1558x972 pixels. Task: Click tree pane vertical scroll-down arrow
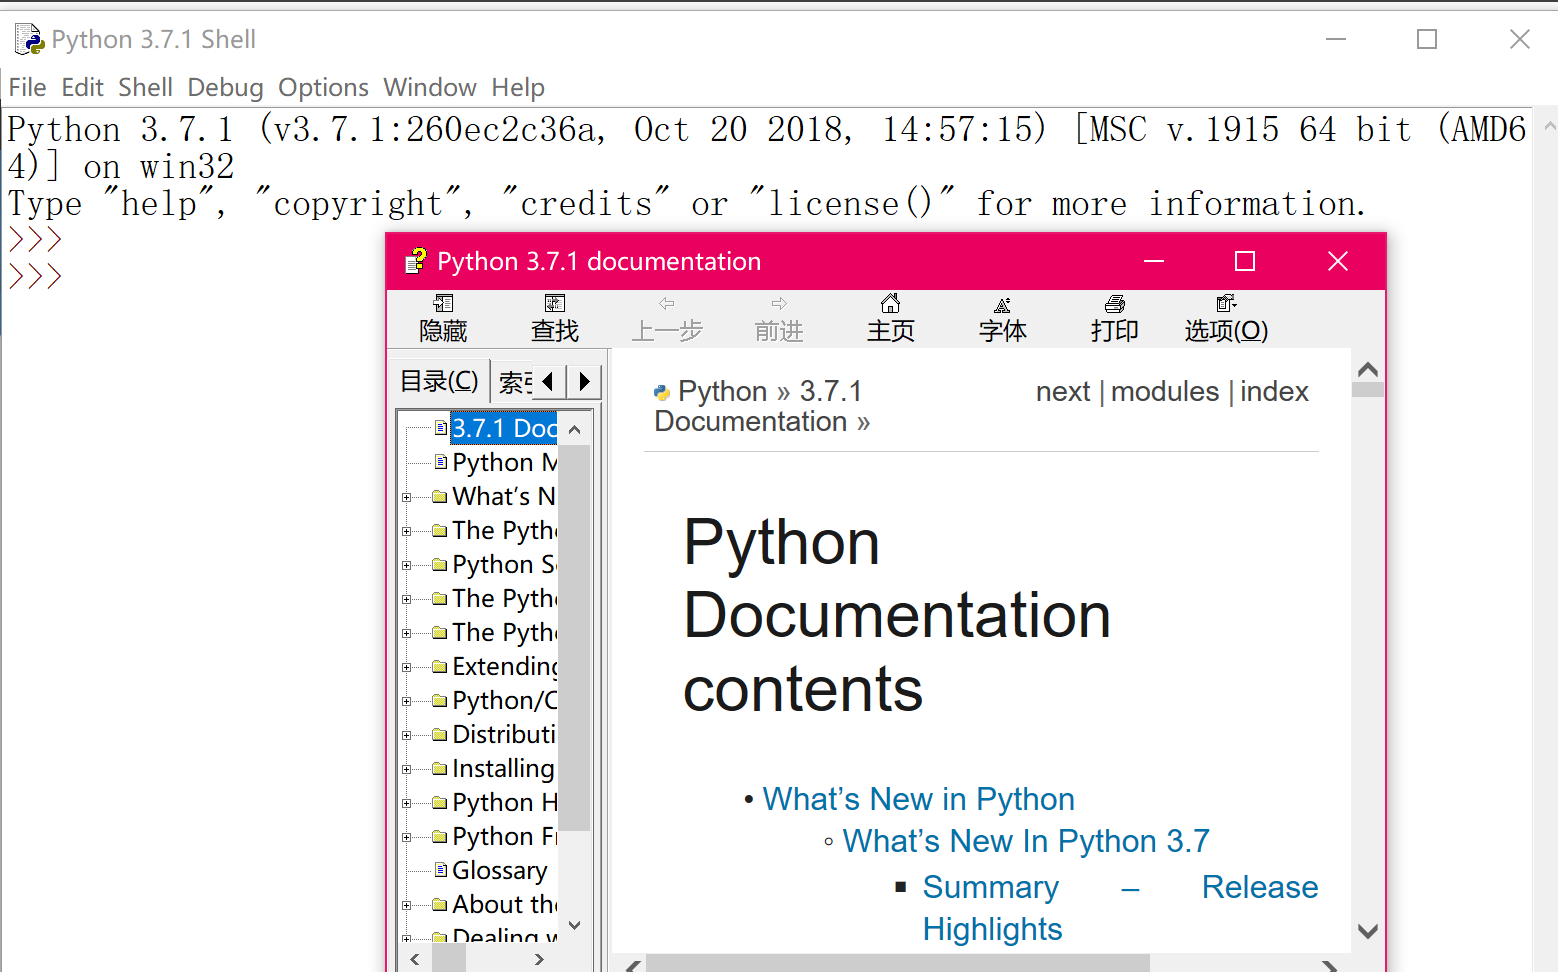tap(574, 925)
